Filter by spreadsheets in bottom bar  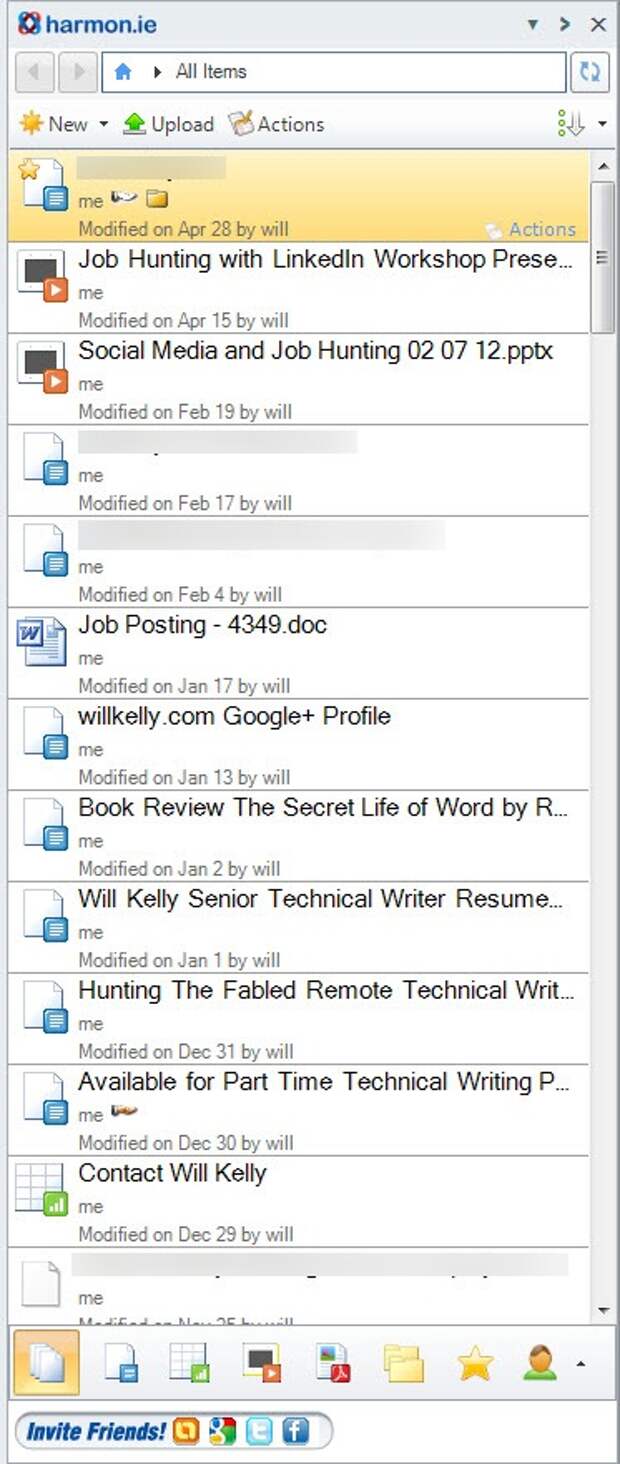[189, 1363]
